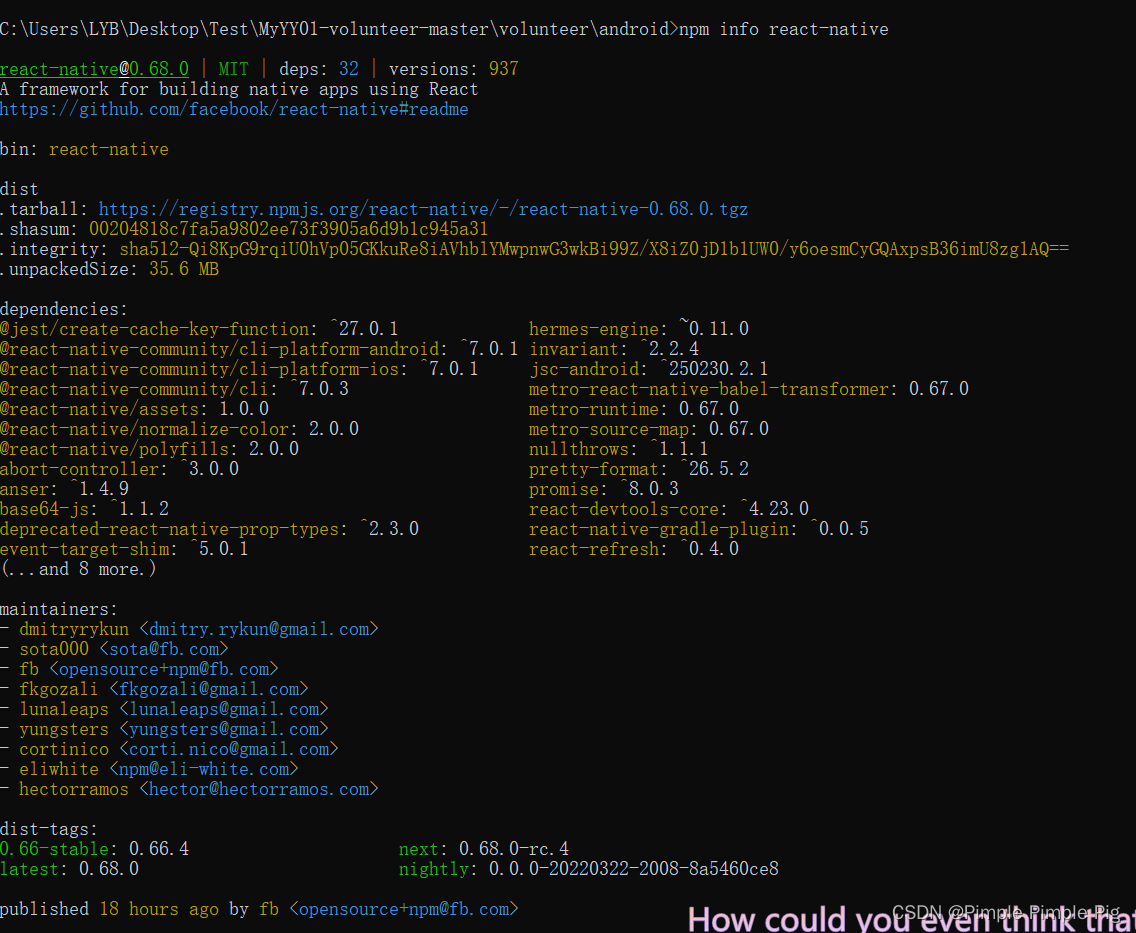
Task: Click the maintainers heading
Action: click(59, 609)
